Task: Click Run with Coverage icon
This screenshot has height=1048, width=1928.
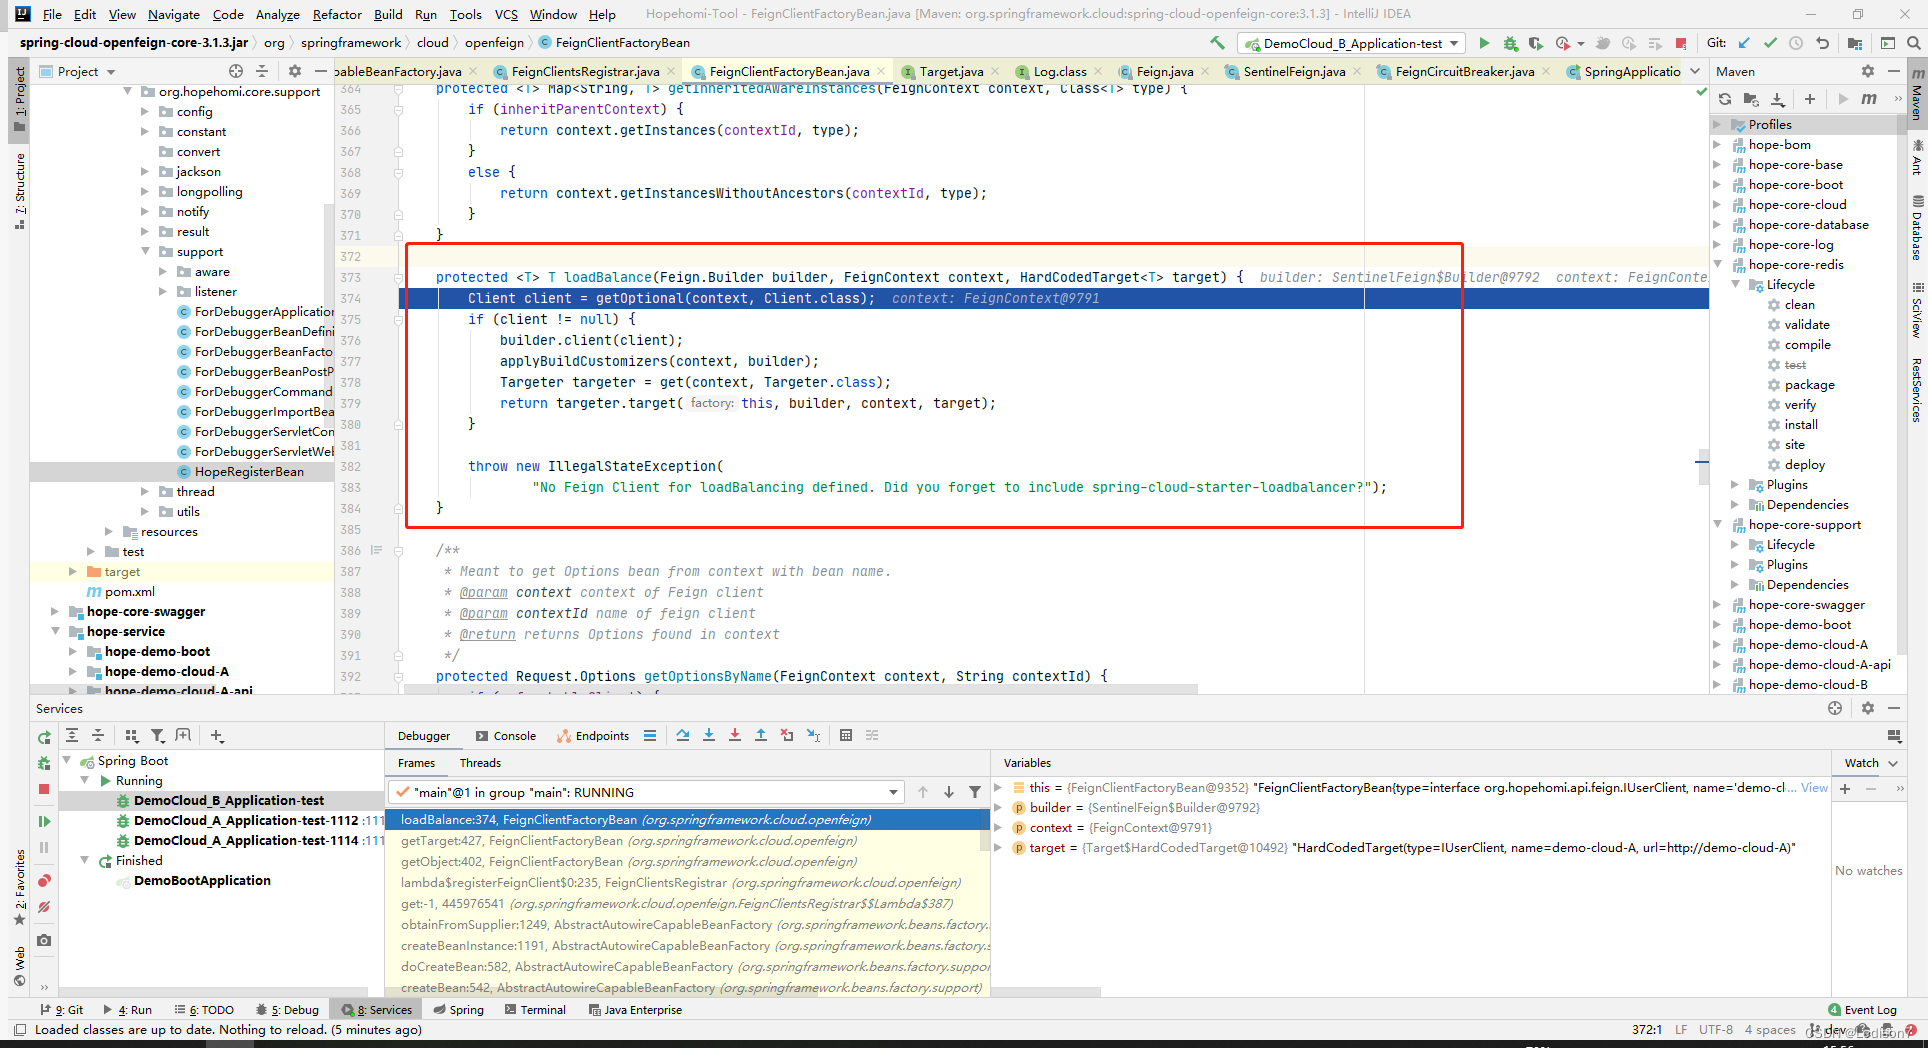Action: click(x=1536, y=43)
